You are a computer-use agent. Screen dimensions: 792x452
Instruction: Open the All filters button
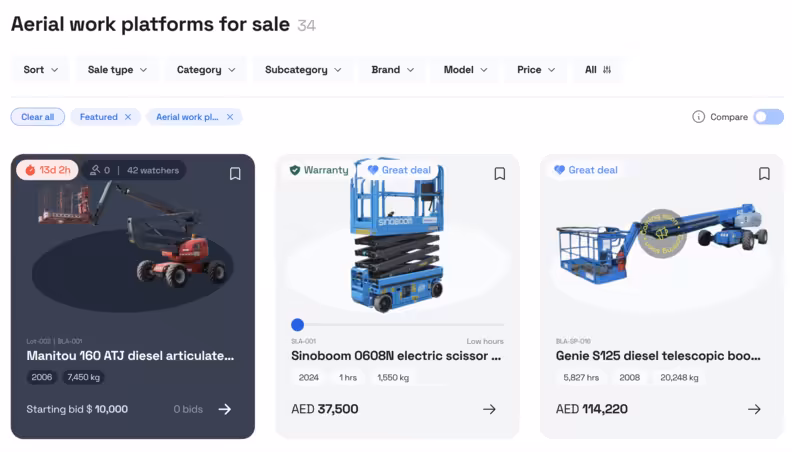(598, 70)
